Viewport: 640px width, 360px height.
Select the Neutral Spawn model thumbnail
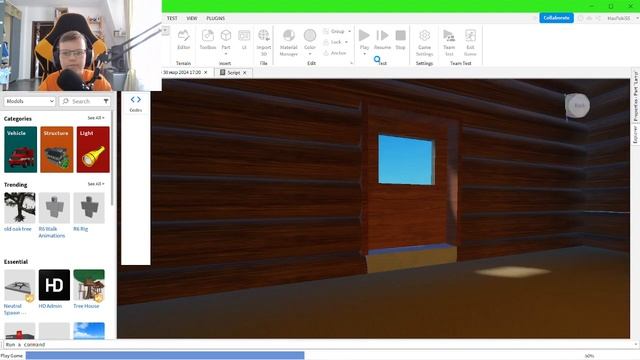point(20,285)
